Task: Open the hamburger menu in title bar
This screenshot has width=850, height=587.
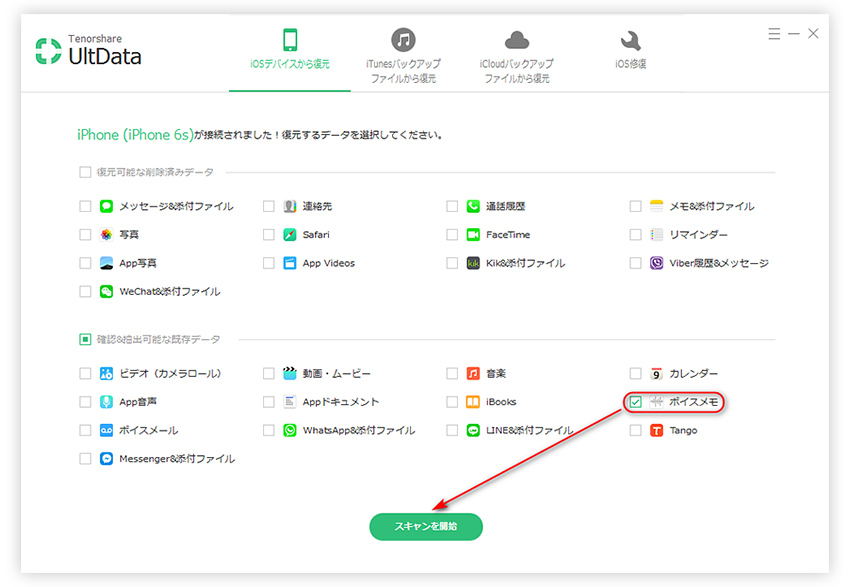Action: [774, 34]
